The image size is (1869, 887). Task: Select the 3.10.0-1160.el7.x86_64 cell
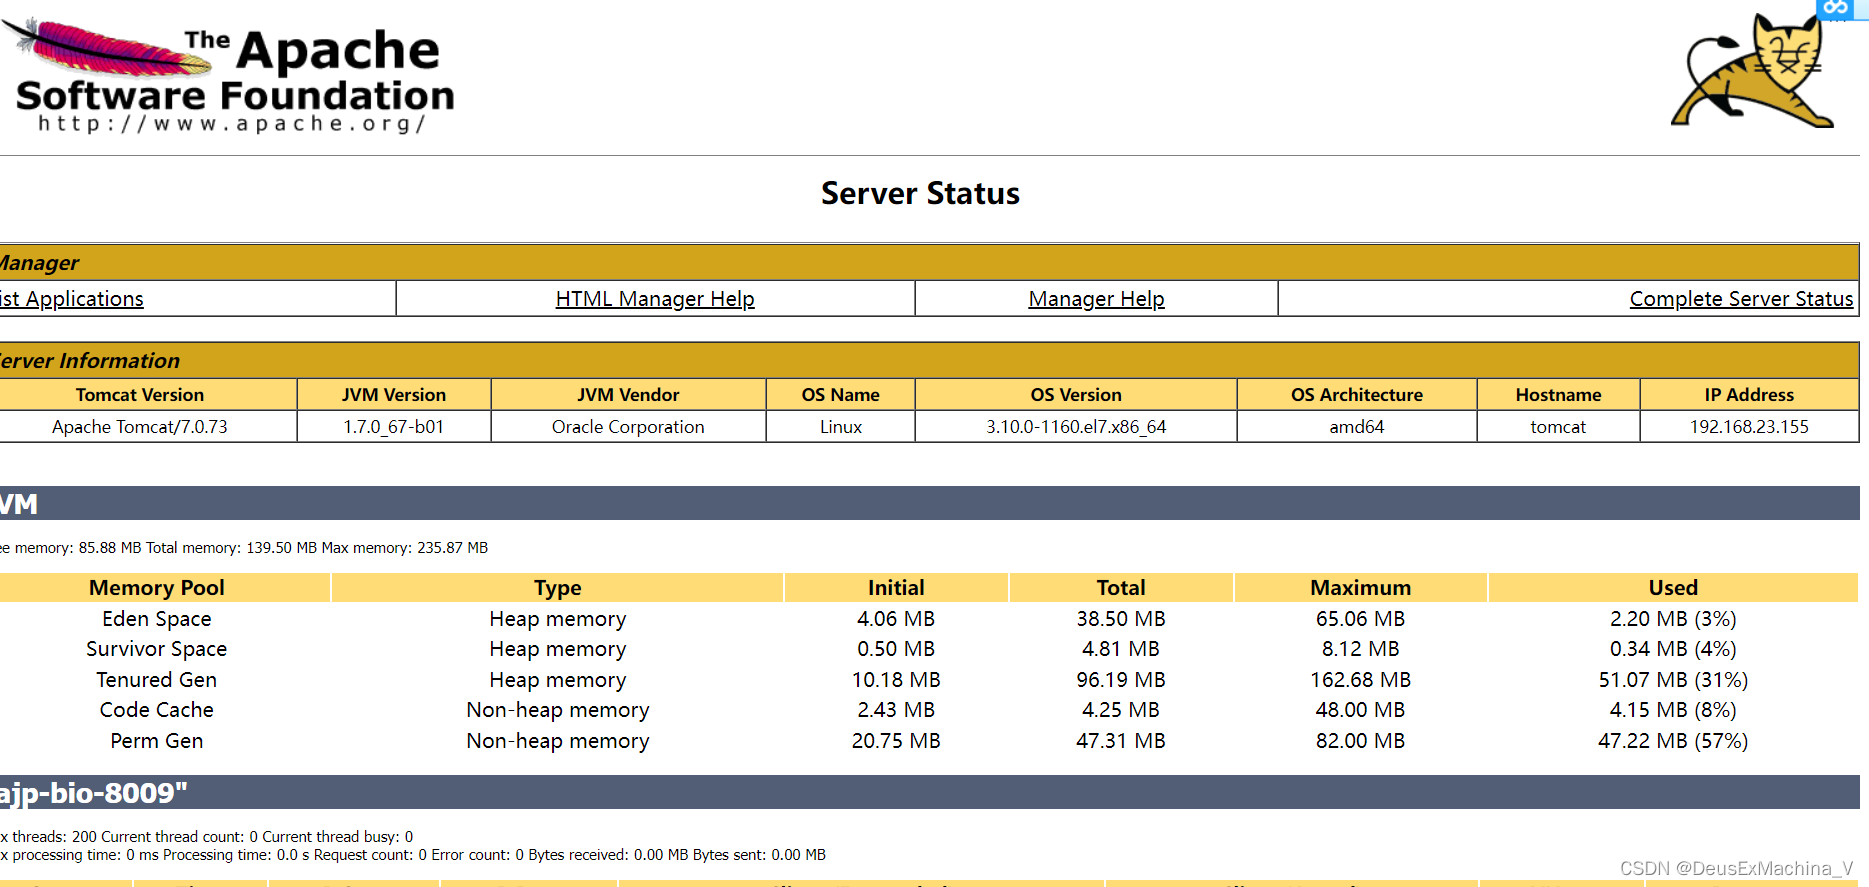click(1076, 427)
